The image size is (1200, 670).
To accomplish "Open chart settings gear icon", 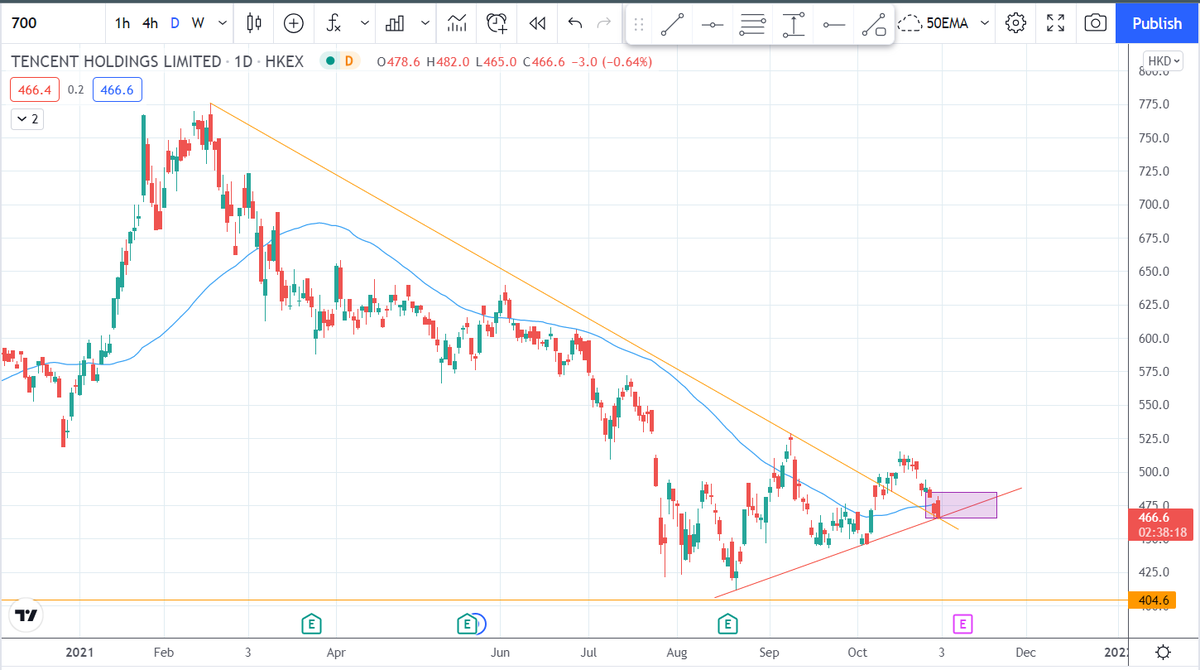I will 1016,22.
